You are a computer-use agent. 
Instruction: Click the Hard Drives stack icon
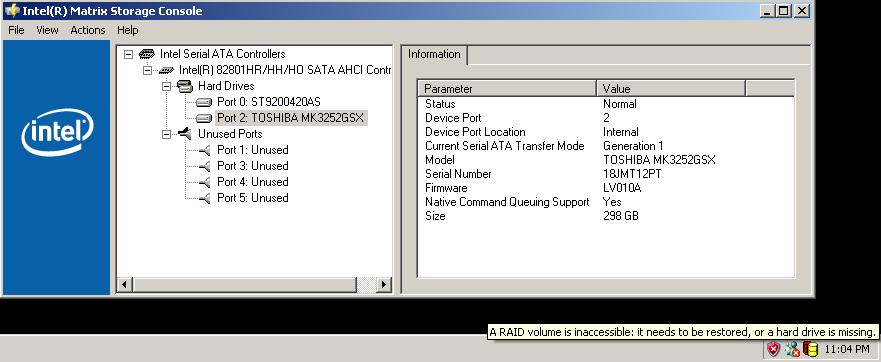185,86
